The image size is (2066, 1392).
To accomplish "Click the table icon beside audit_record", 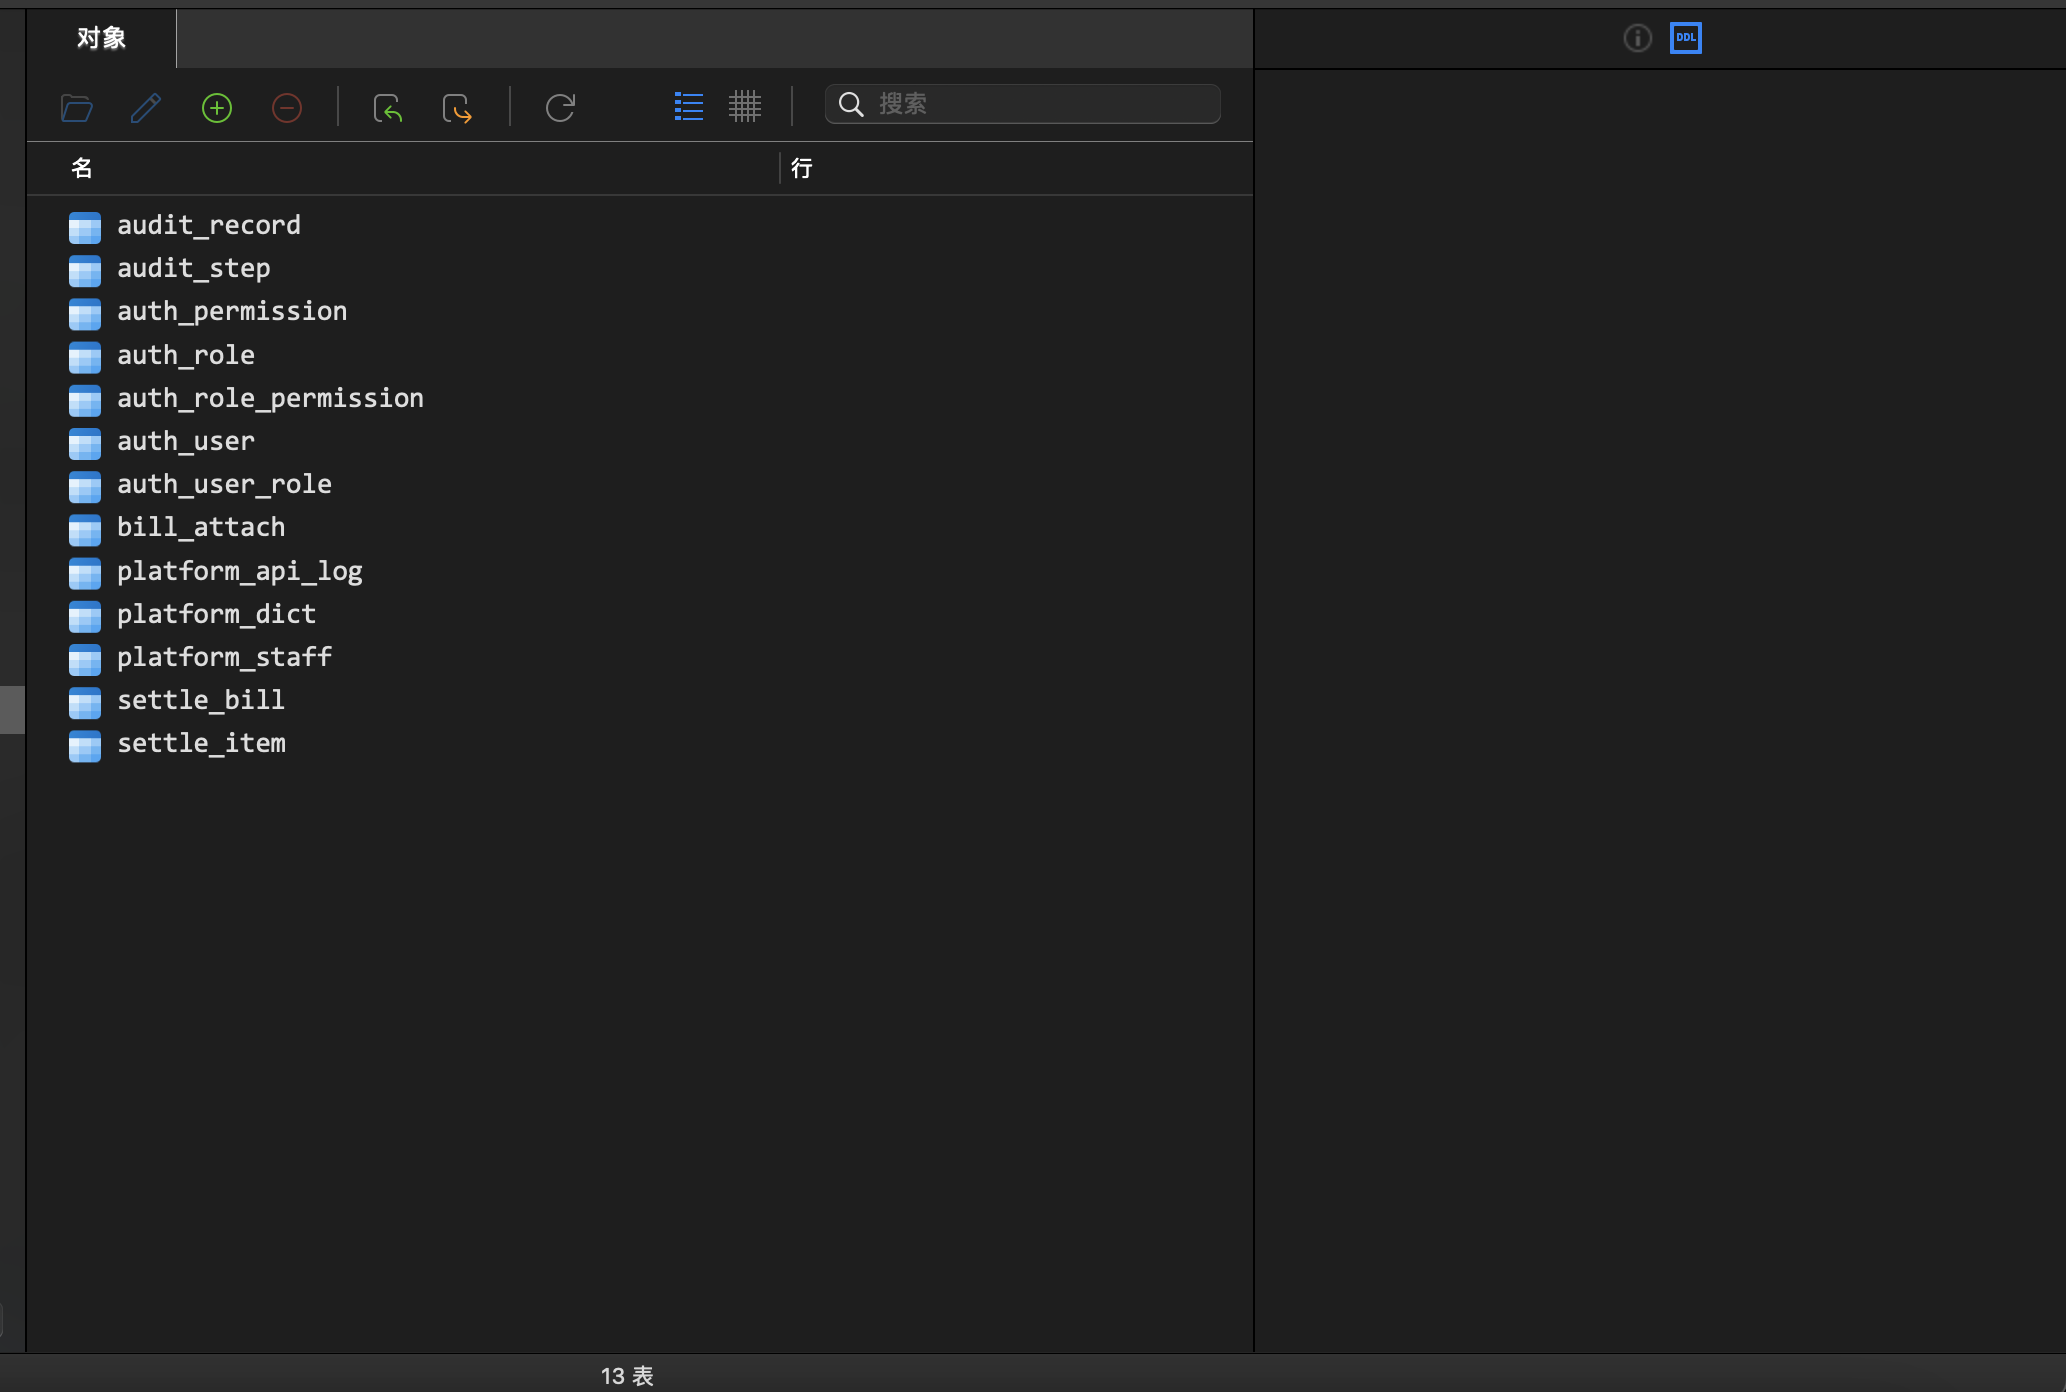I will pyautogui.click(x=84, y=227).
